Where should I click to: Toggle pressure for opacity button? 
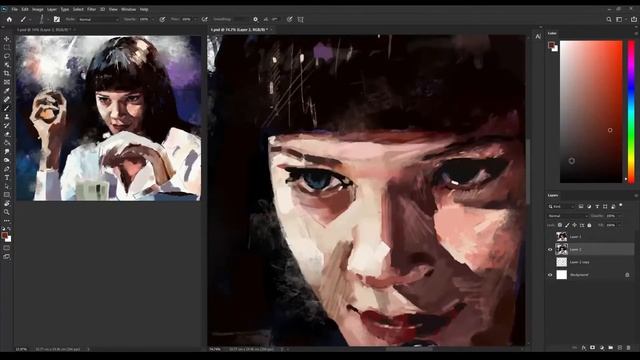[162, 19]
